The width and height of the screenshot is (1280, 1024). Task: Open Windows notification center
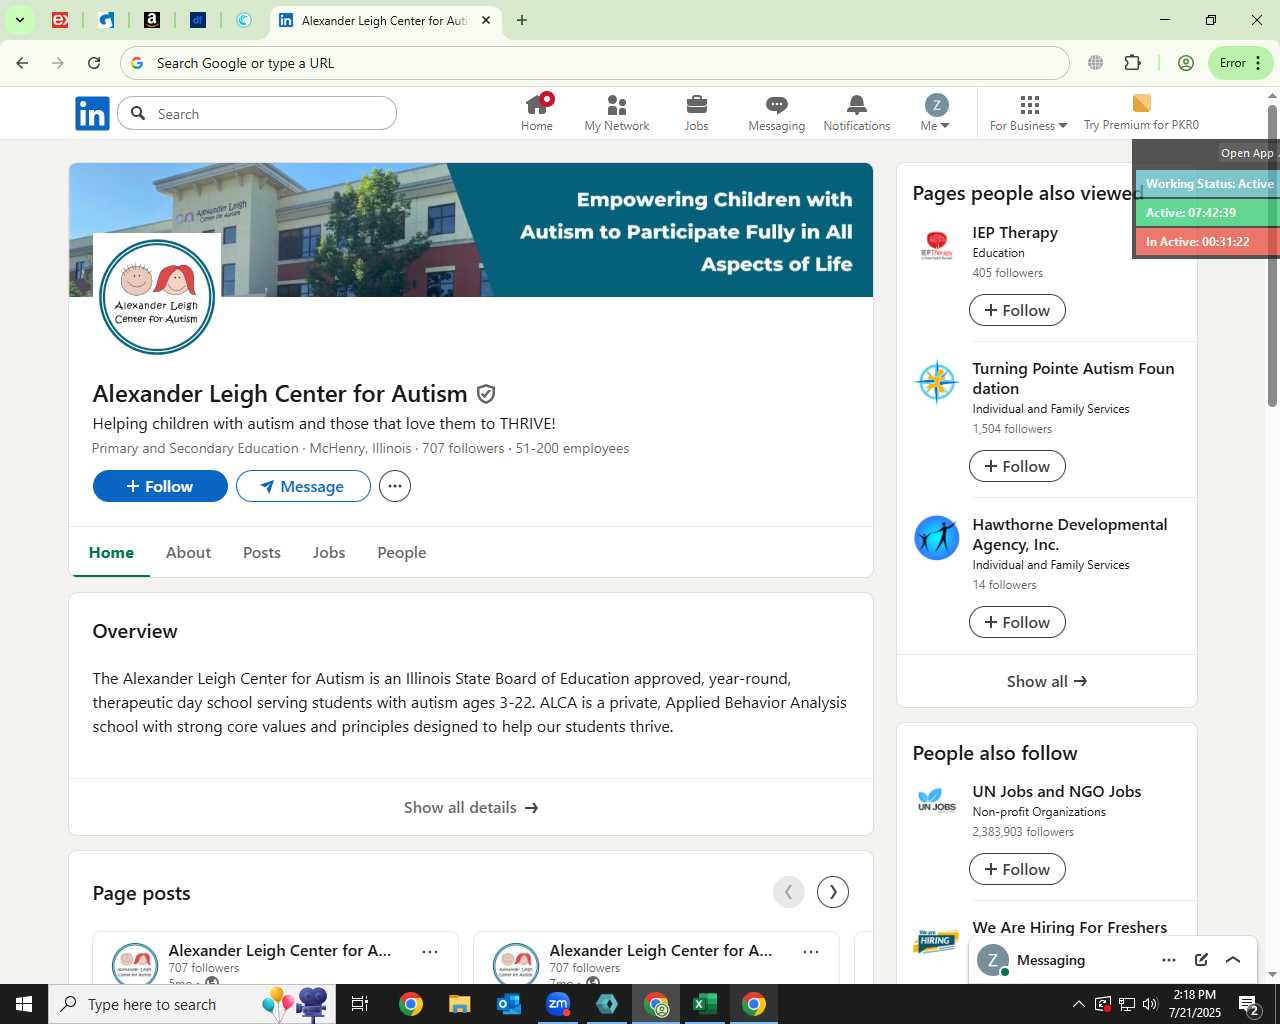(1249, 1004)
